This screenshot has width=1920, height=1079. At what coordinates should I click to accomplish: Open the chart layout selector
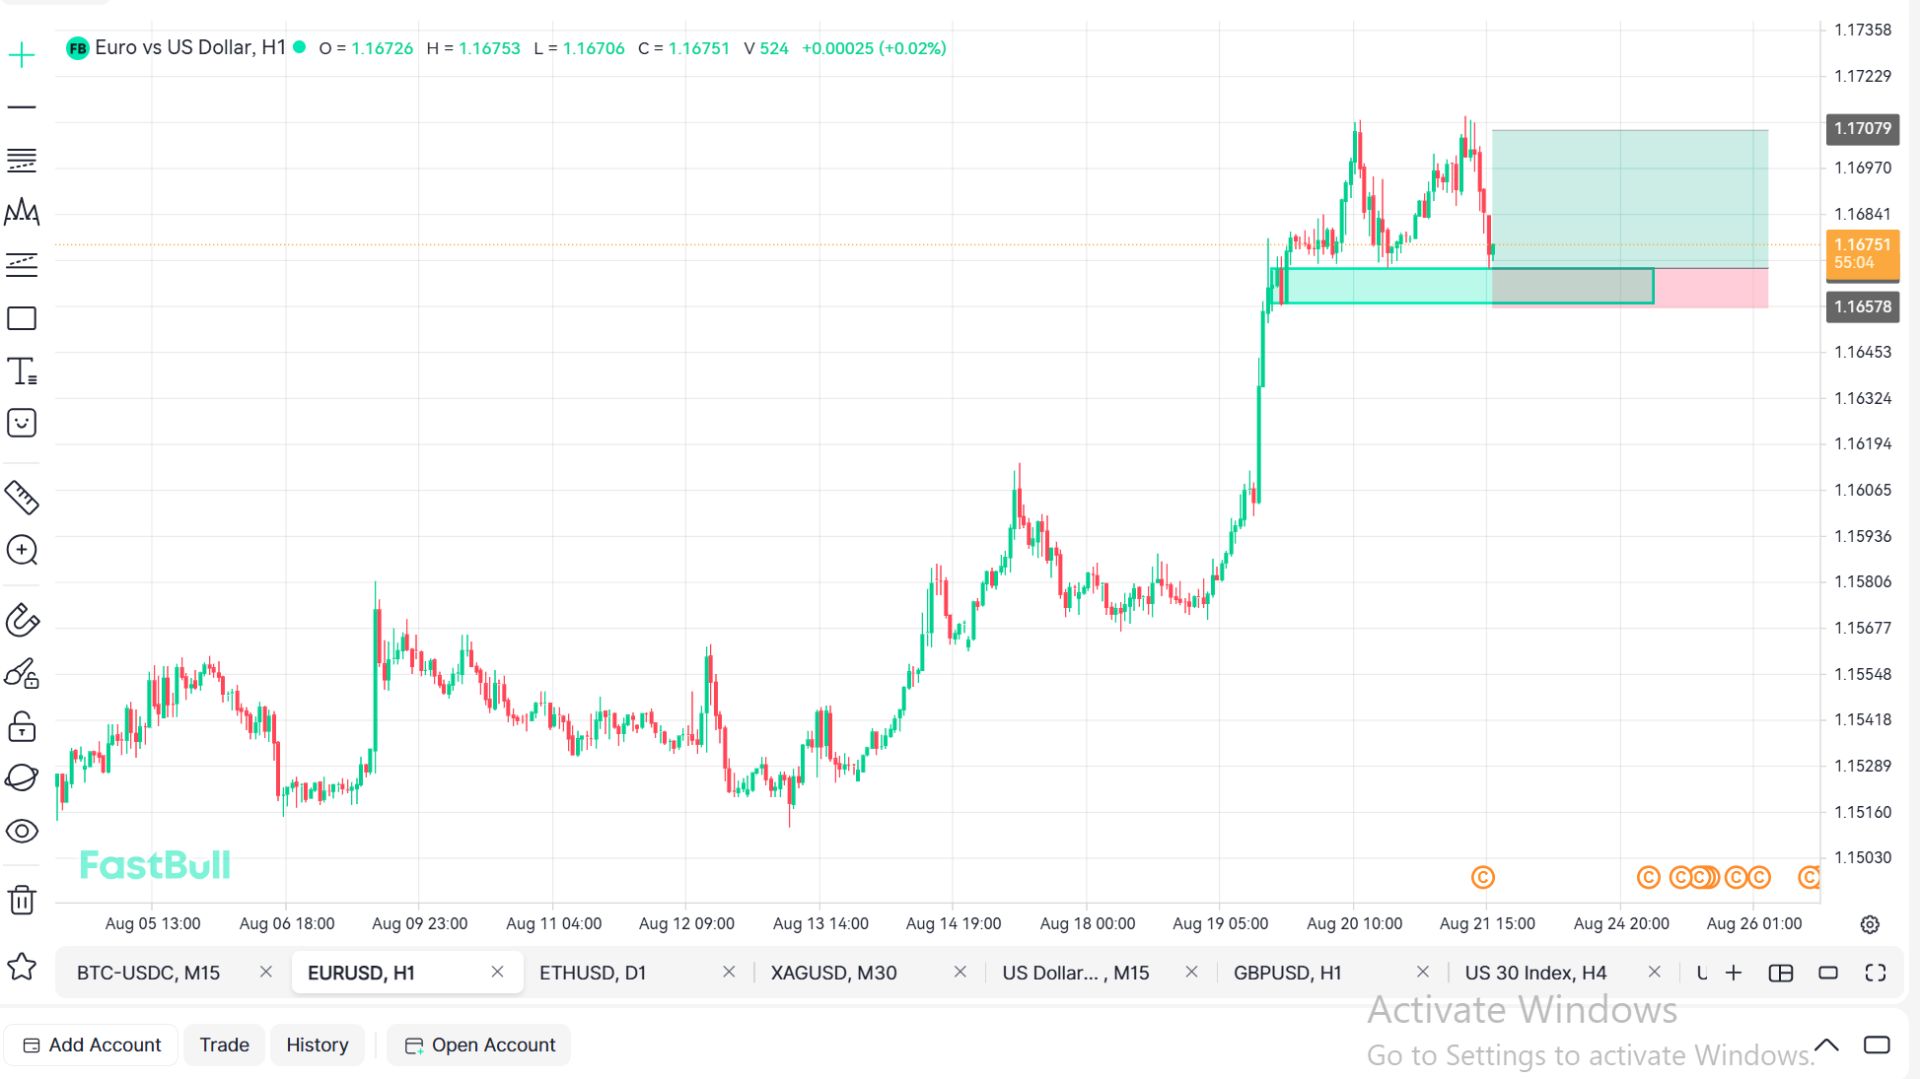[1781, 973]
